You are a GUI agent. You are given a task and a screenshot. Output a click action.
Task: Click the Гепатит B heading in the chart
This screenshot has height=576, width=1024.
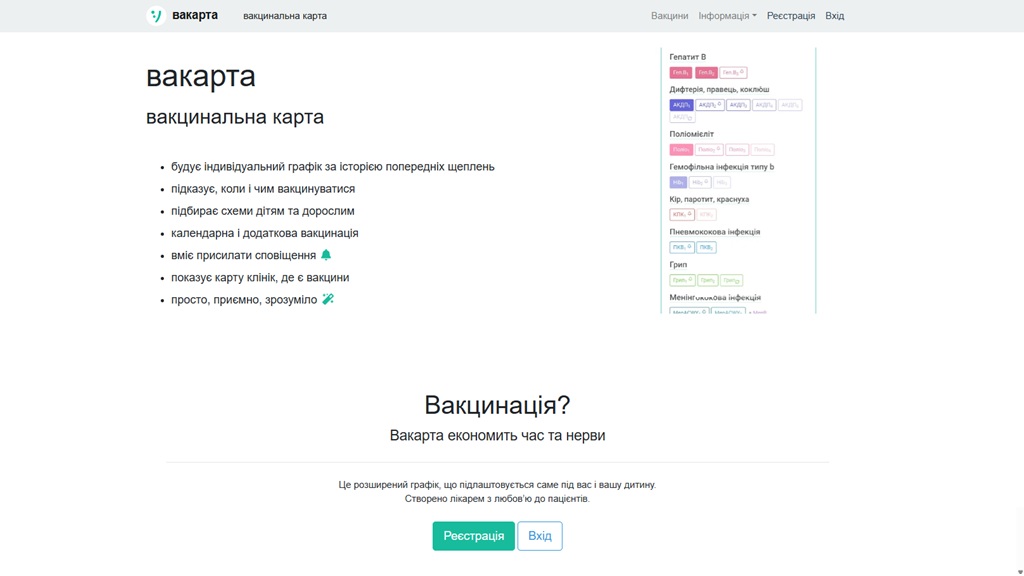point(687,57)
